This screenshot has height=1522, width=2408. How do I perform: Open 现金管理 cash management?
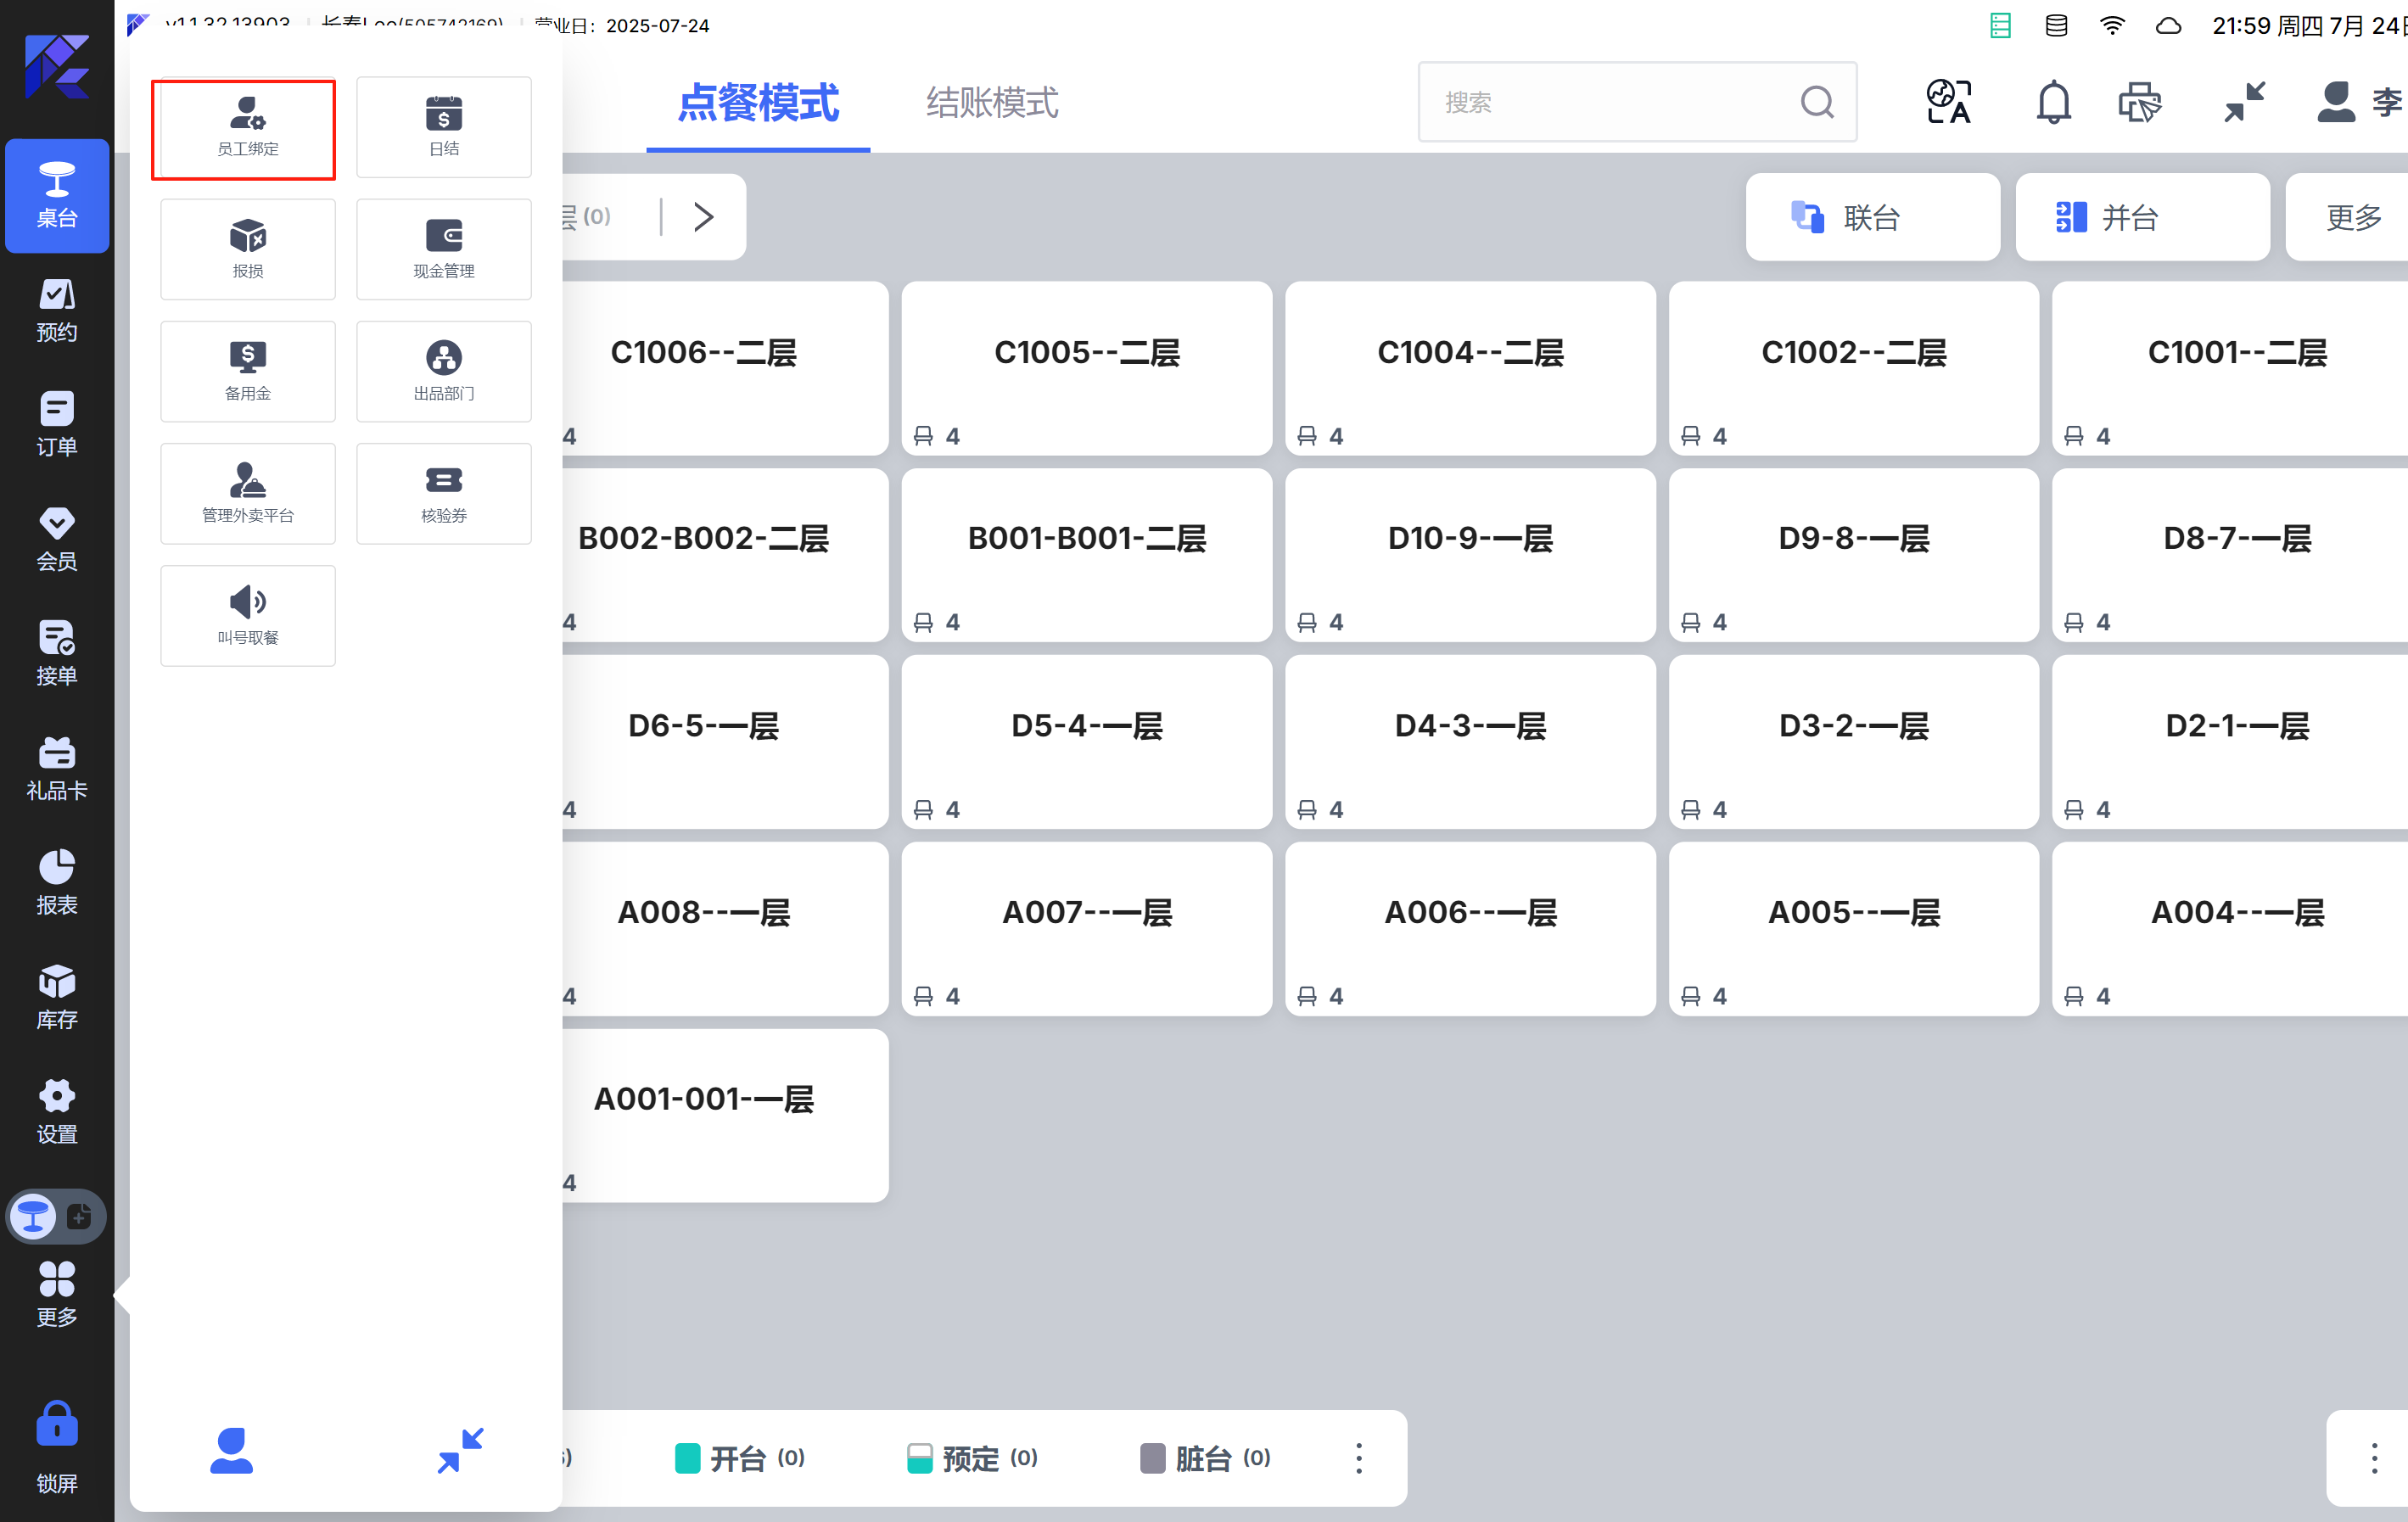(444, 250)
